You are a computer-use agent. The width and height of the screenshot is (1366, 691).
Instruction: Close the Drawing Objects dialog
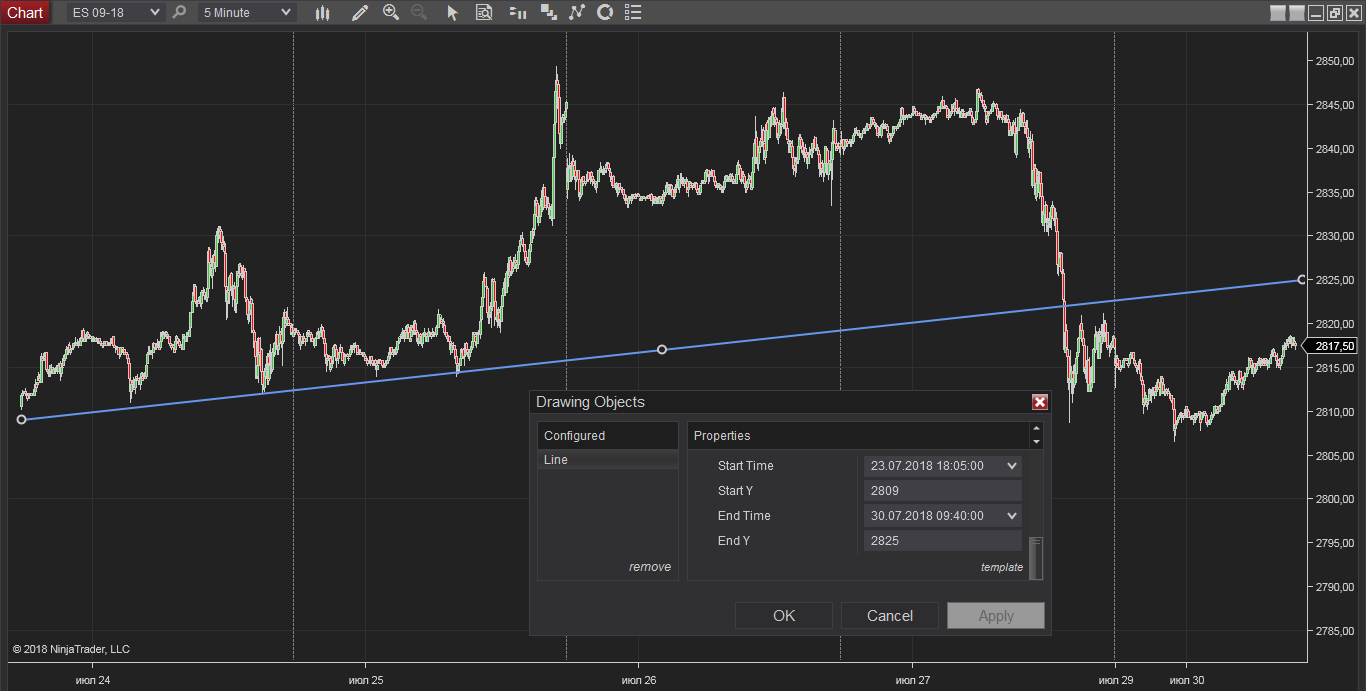coord(1040,402)
